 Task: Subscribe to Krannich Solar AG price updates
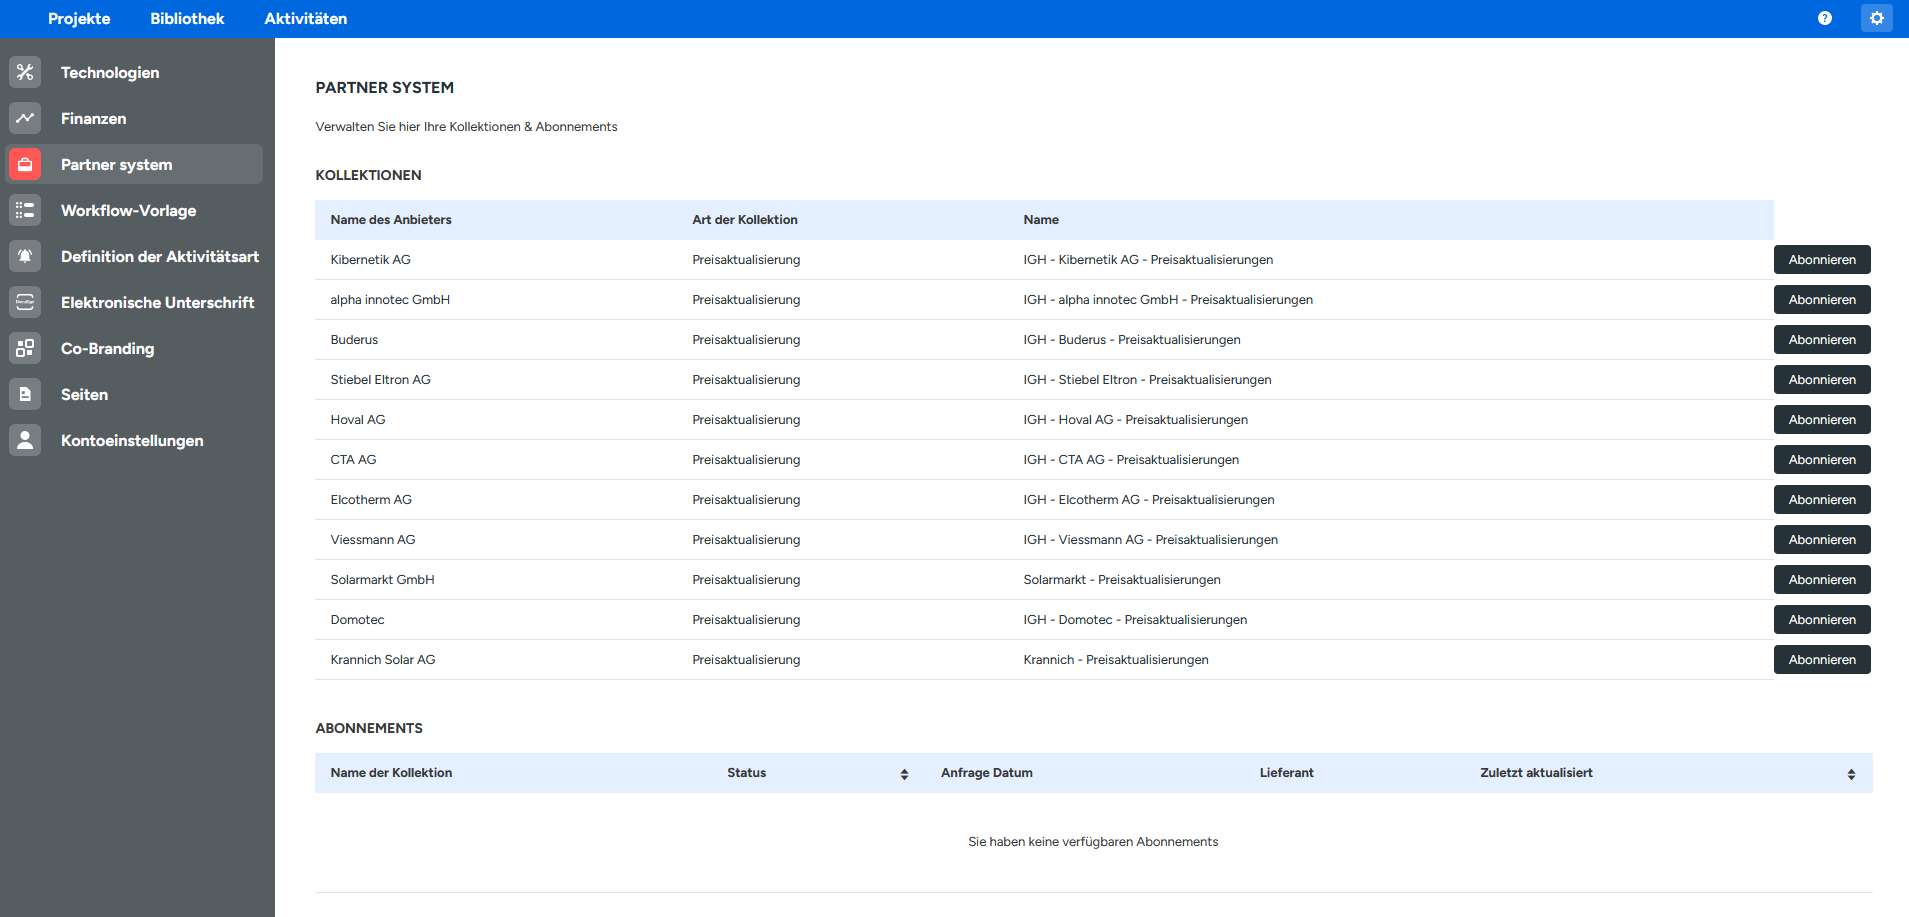pos(1821,660)
